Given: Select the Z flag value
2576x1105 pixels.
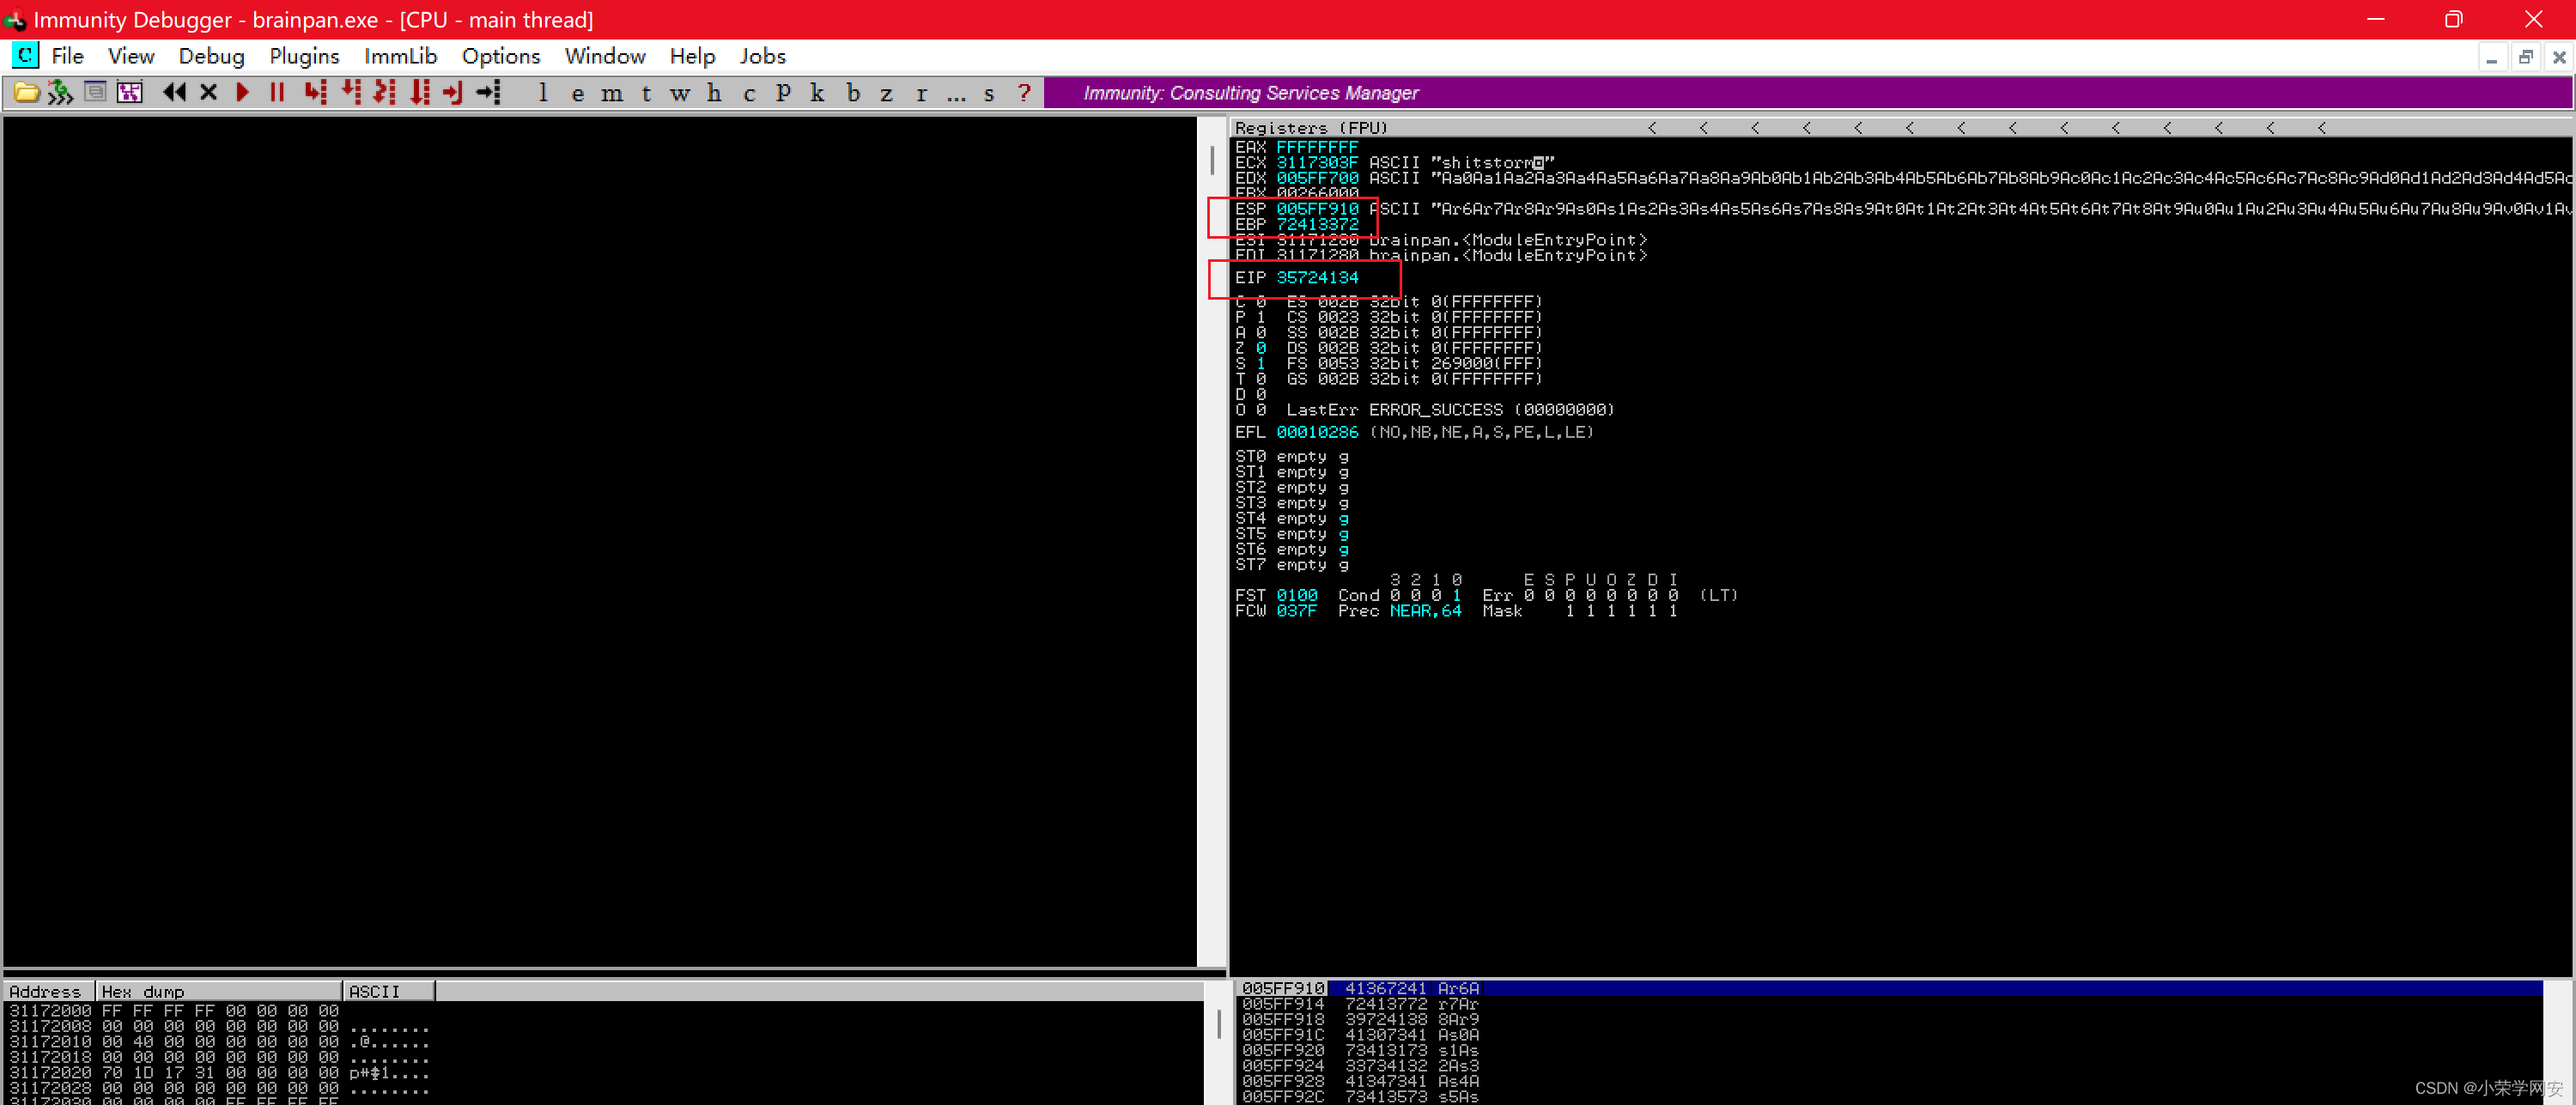Looking at the screenshot, I should click(1261, 348).
